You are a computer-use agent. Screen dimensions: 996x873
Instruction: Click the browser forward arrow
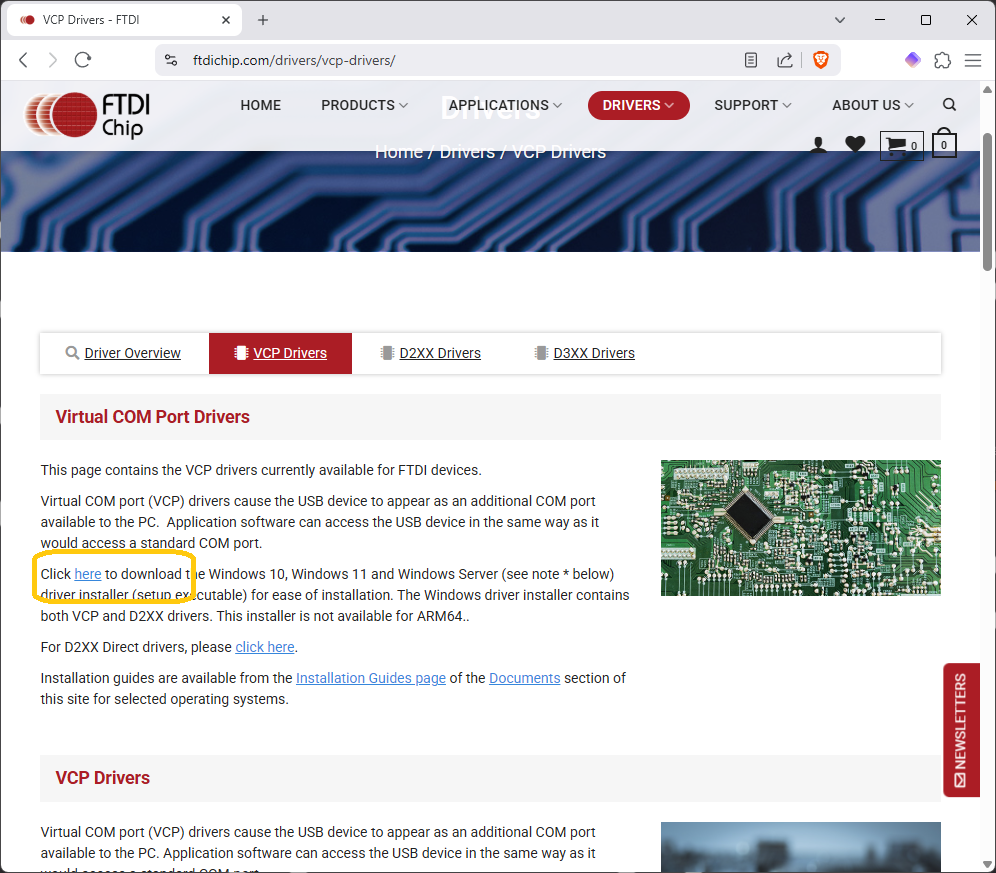point(53,60)
